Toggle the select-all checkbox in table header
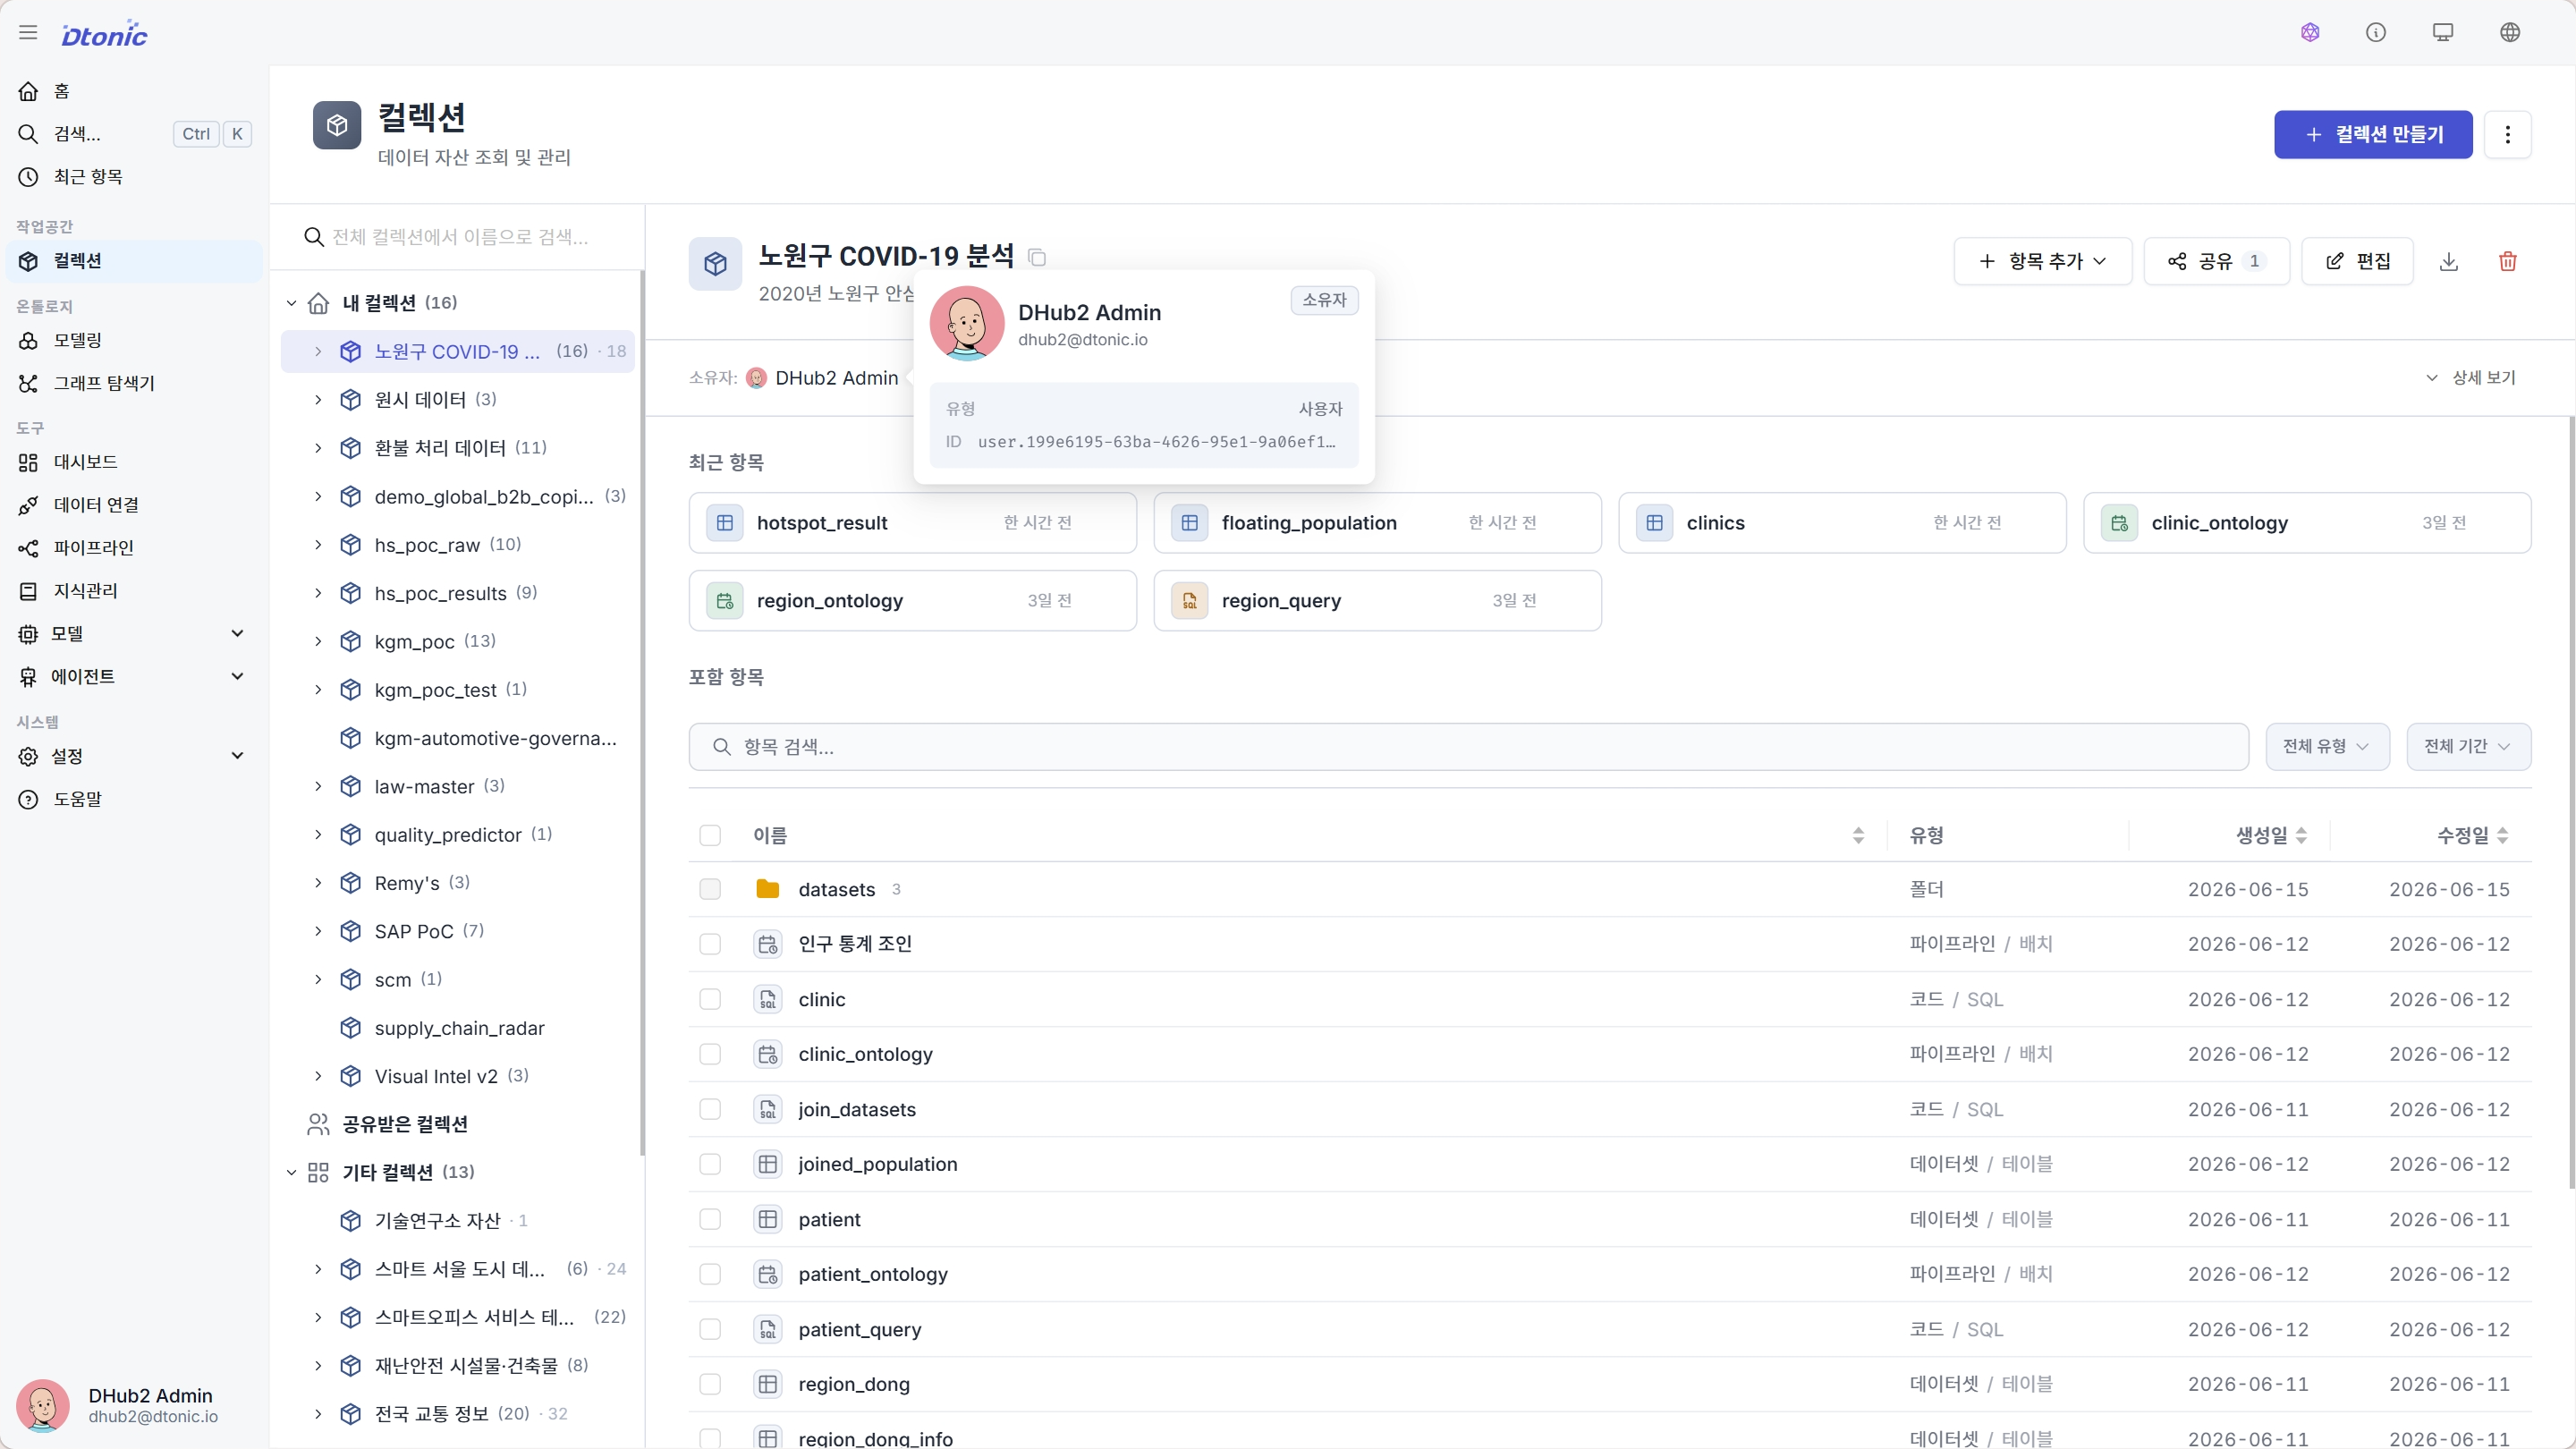The height and width of the screenshot is (1449, 2576). coord(710,835)
